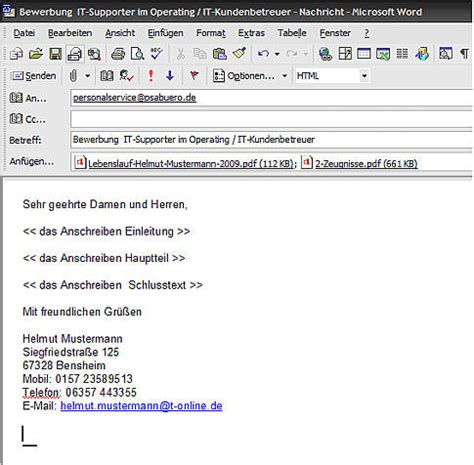Screen dimensions: 474x465
Task: Open a file with the folder icon
Action: point(36,54)
